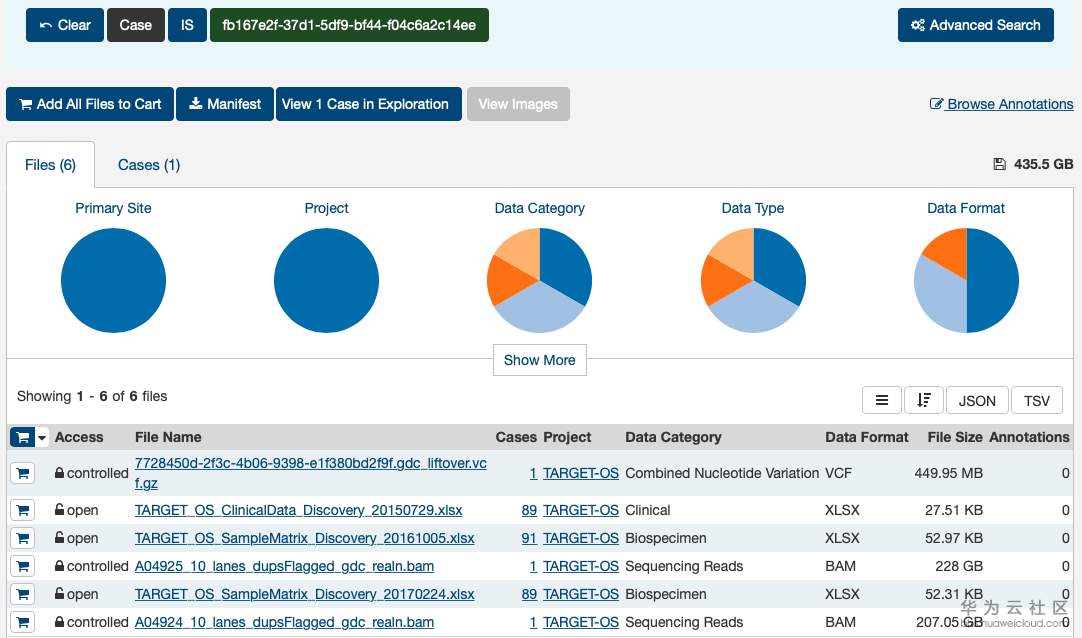
Task: Click the 435.5 GB total size label
Action: pyautogui.click(x=1033, y=164)
